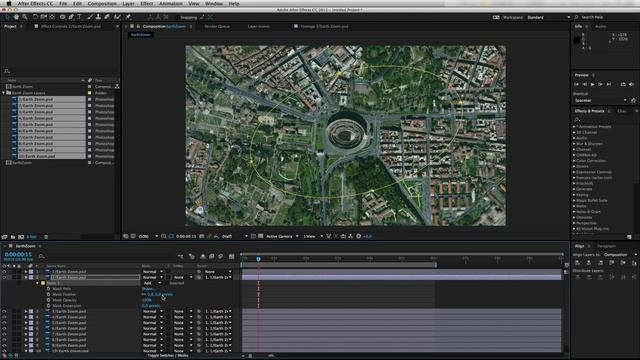Toggle timeline shy layers icon
This screenshot has height=360, width=640.
coord(202,256)
